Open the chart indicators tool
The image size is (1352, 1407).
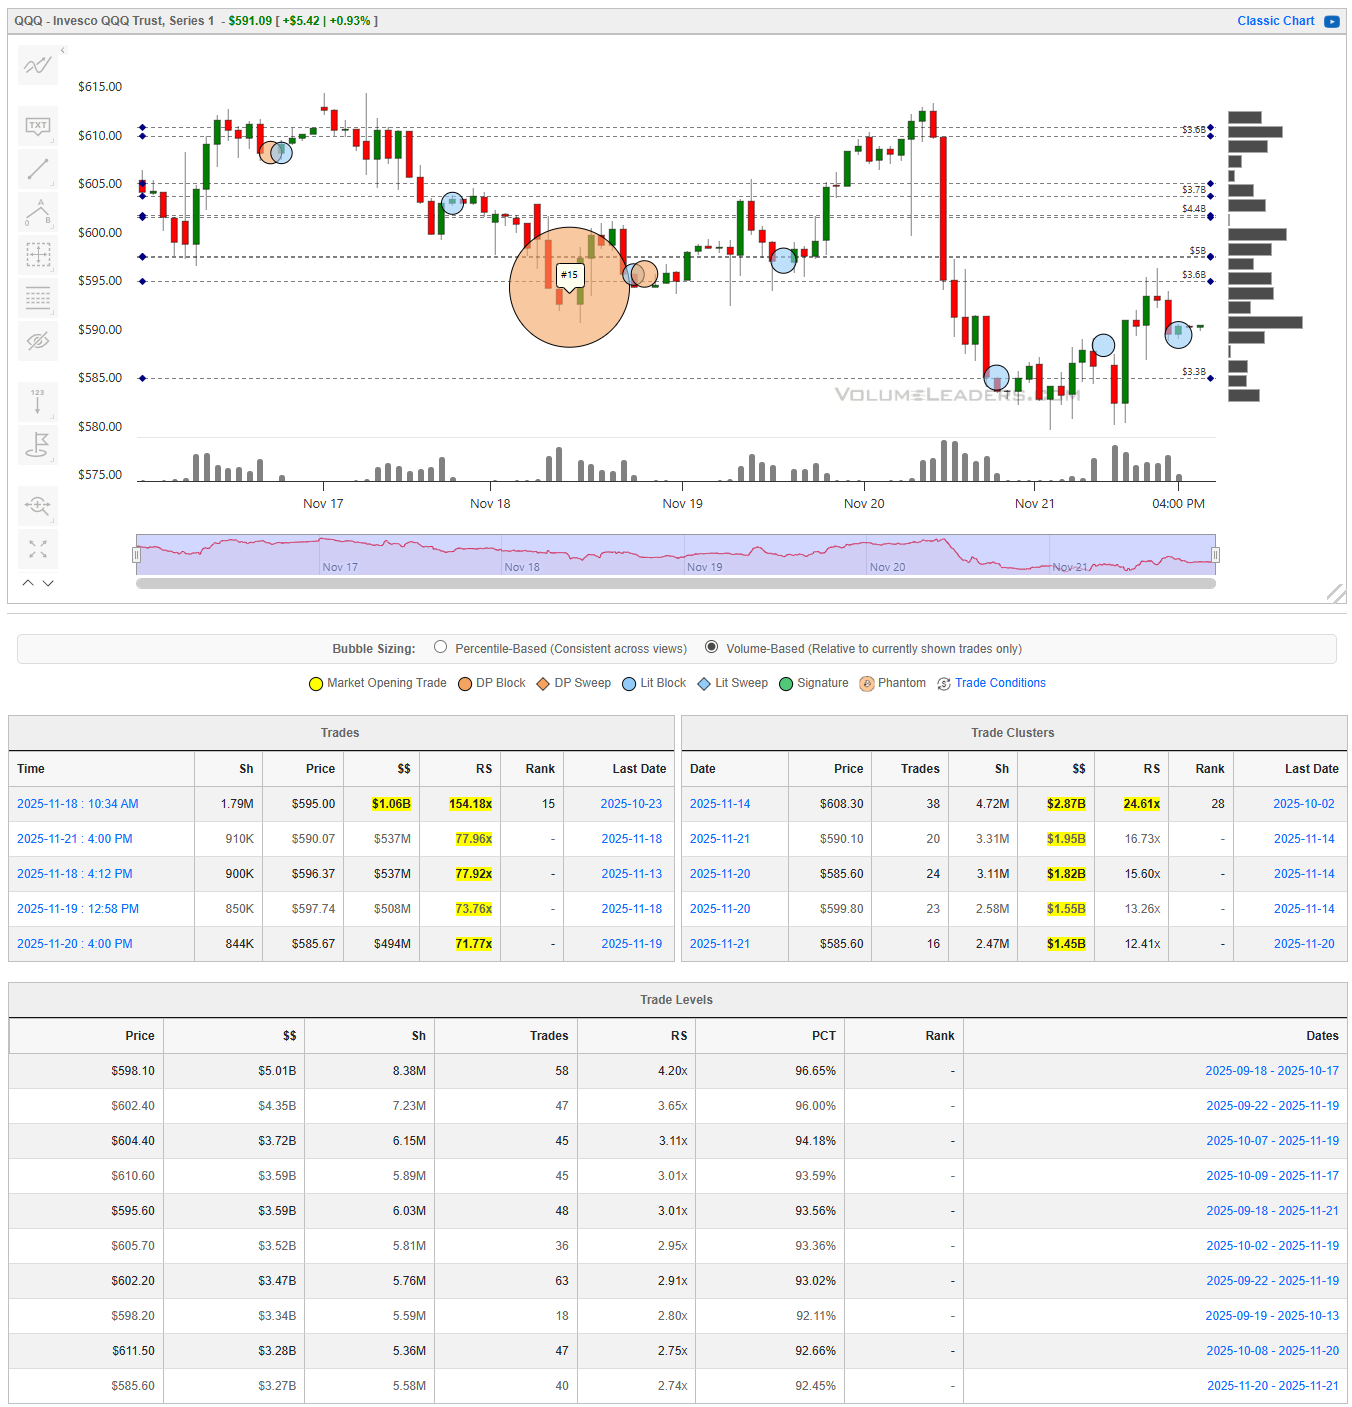coord(38,66)
